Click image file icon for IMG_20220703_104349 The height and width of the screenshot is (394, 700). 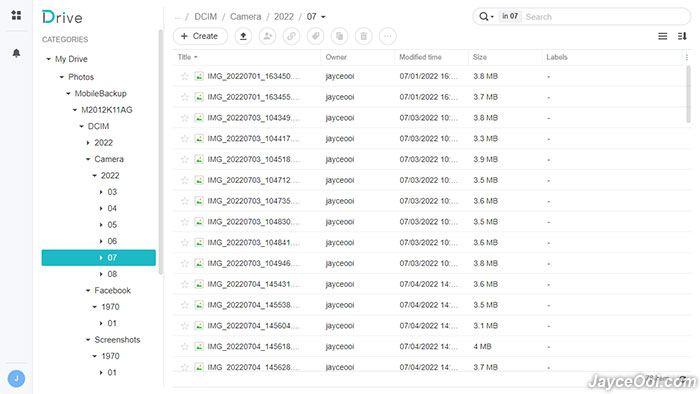tap(199, 118)
